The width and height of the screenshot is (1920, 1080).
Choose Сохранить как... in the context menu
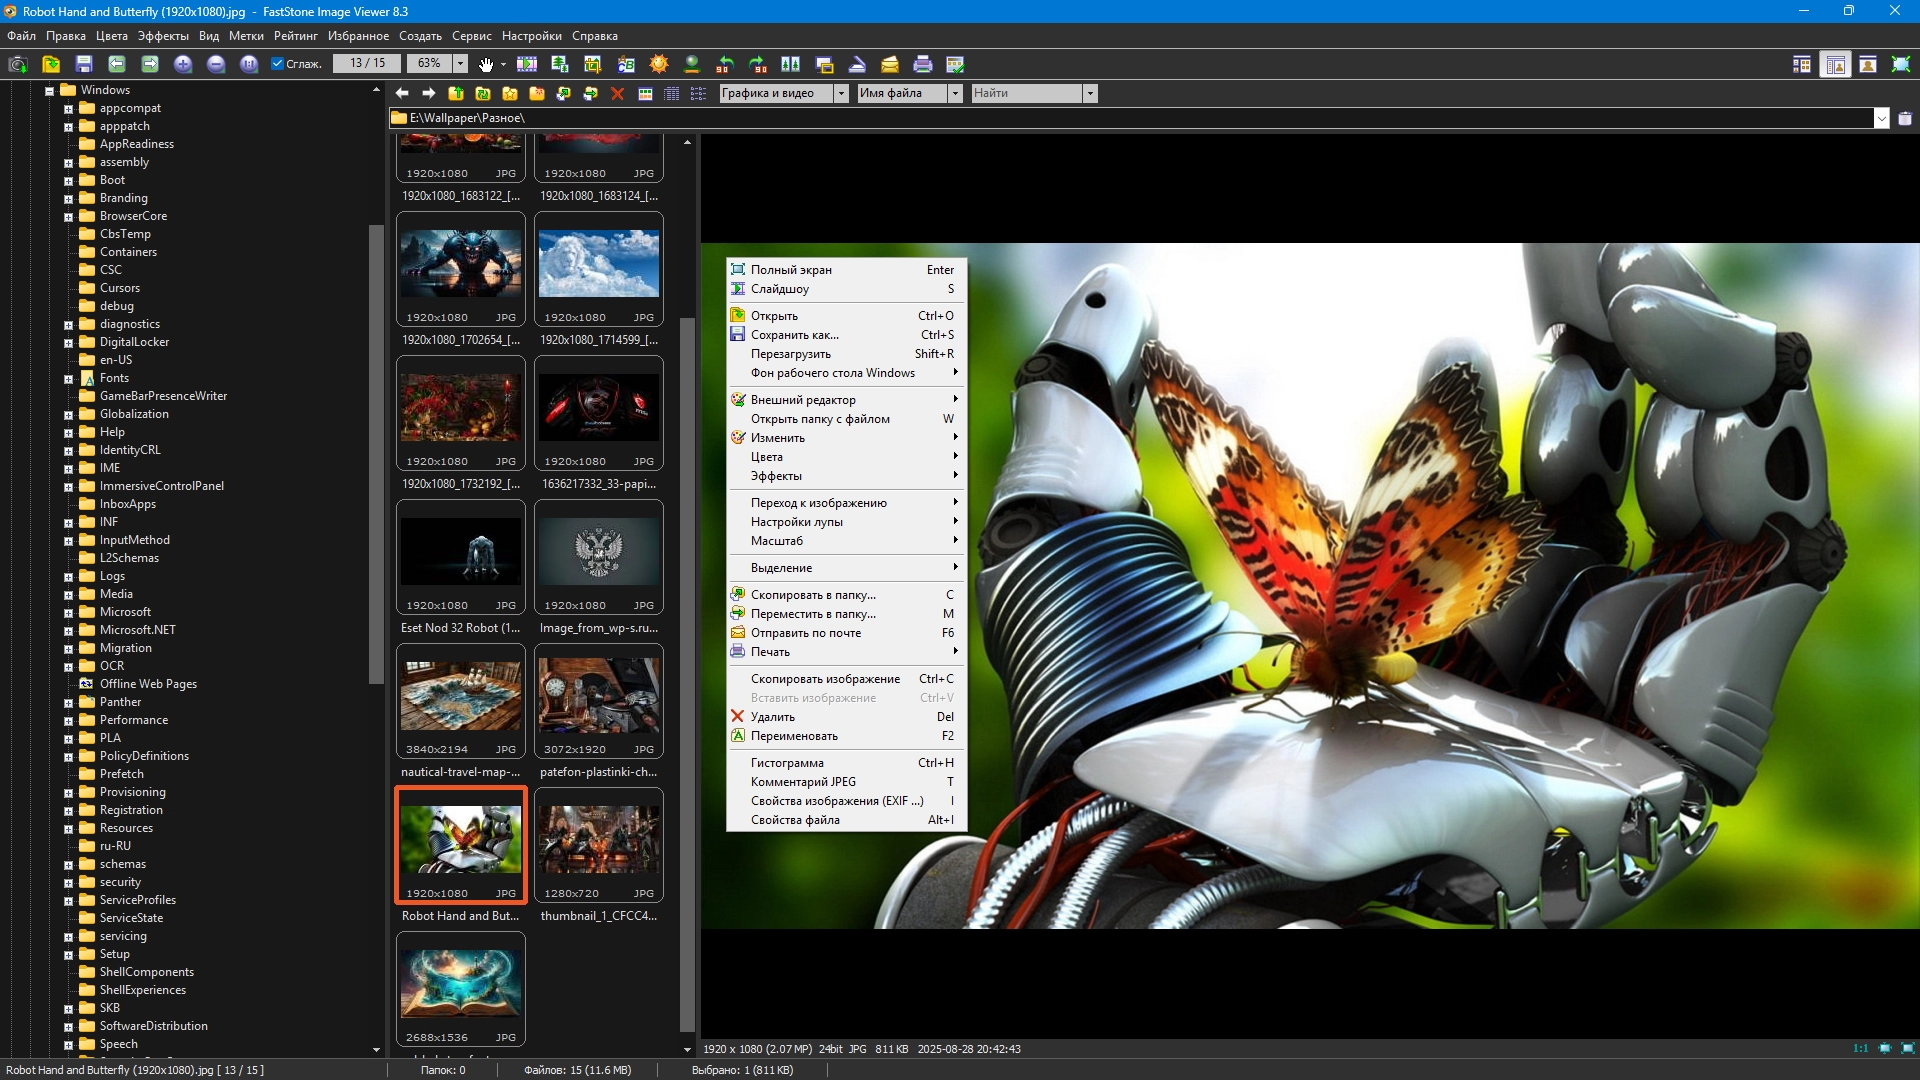tap(795, 335)
